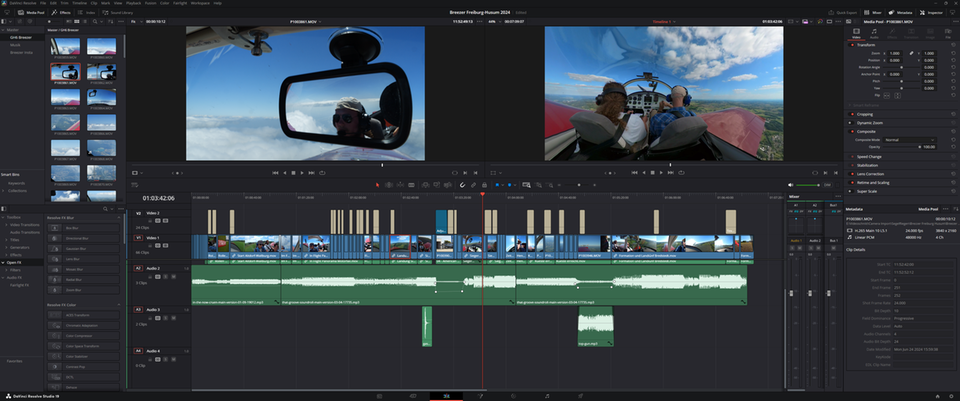Screen dimensions: 960x401
Task: Enable Dynamic Zoom switch
Action: pos(852,122)
